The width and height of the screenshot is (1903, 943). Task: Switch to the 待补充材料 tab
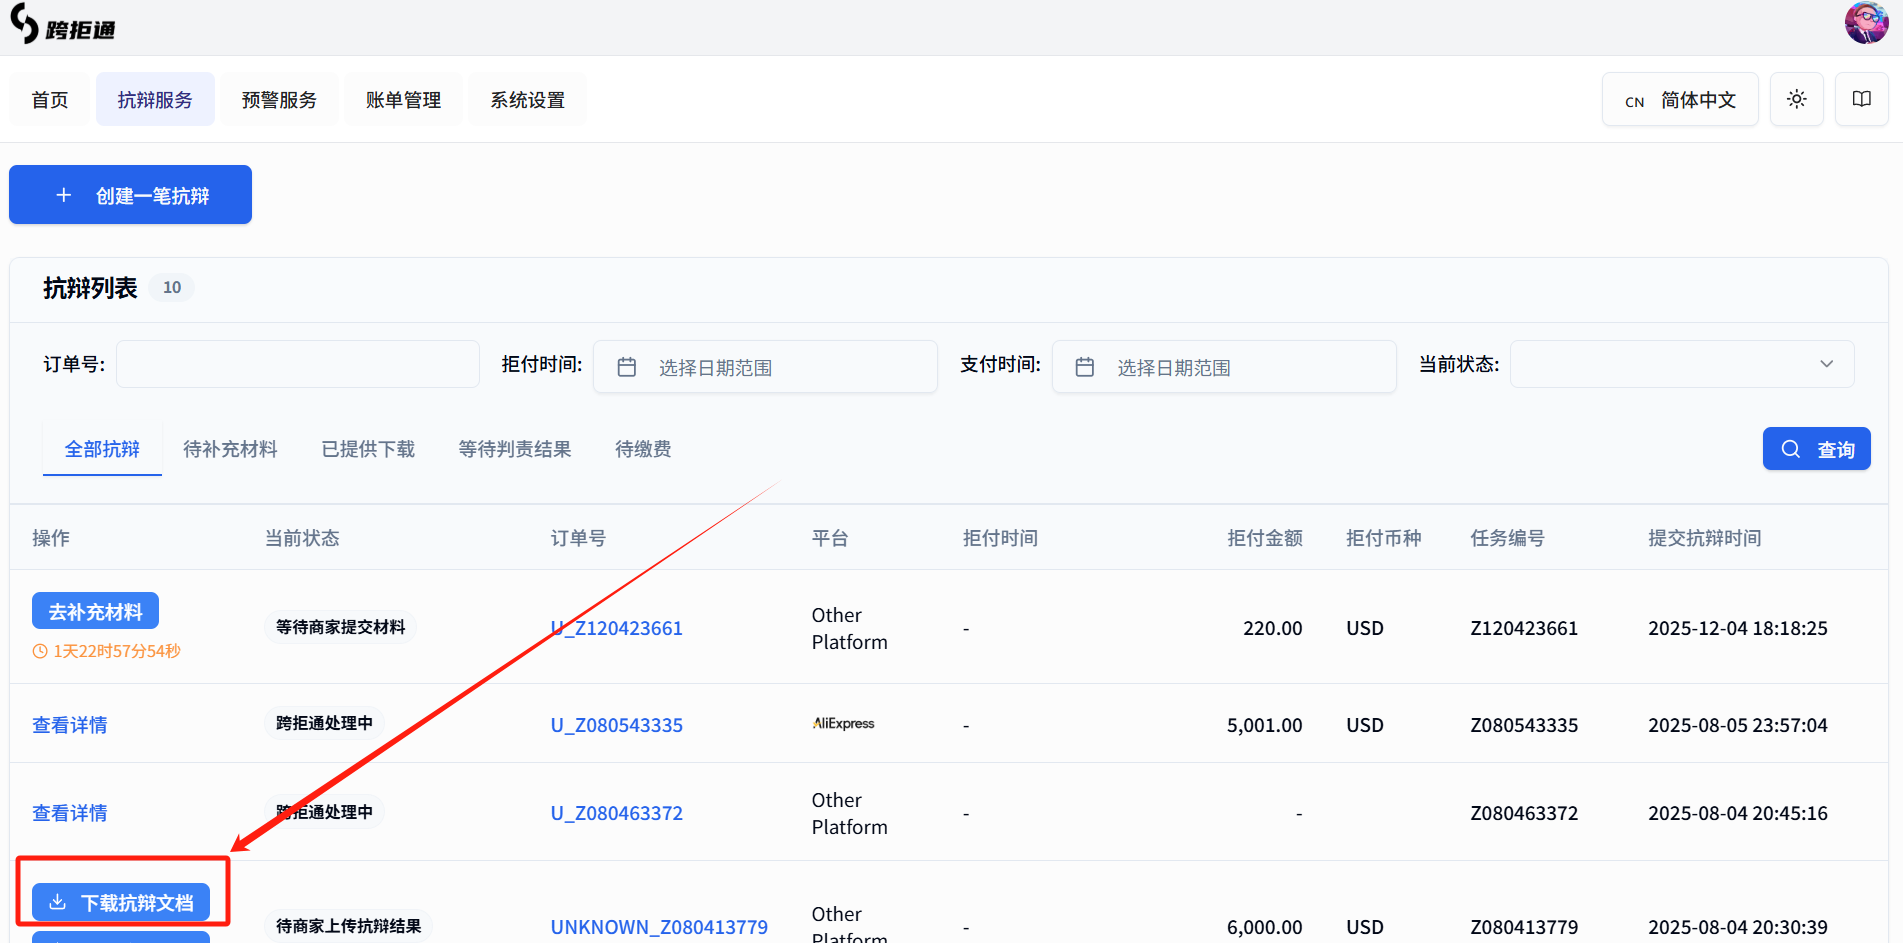[x=230, y=449]
